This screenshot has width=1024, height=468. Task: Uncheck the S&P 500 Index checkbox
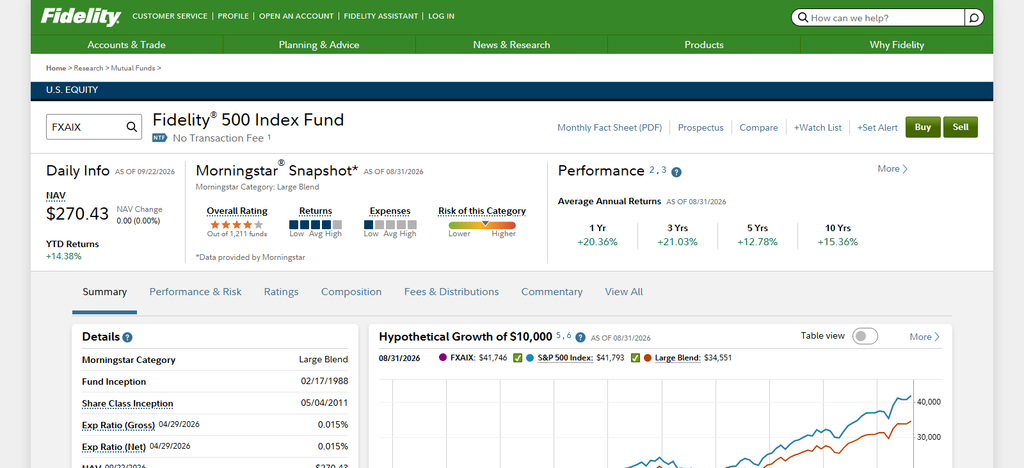[x=517, y=358]
